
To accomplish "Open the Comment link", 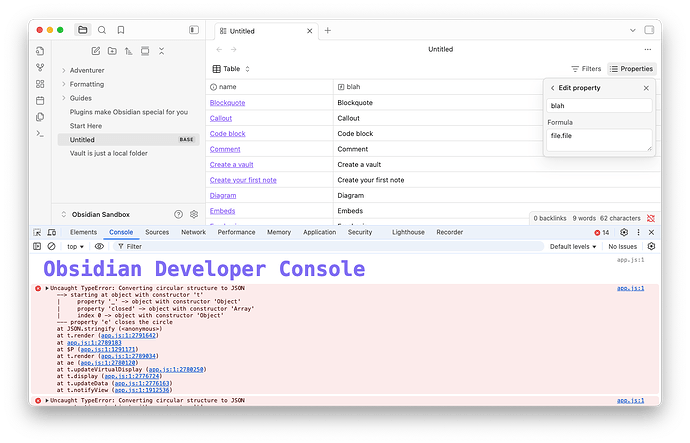I will pos(225,149).
